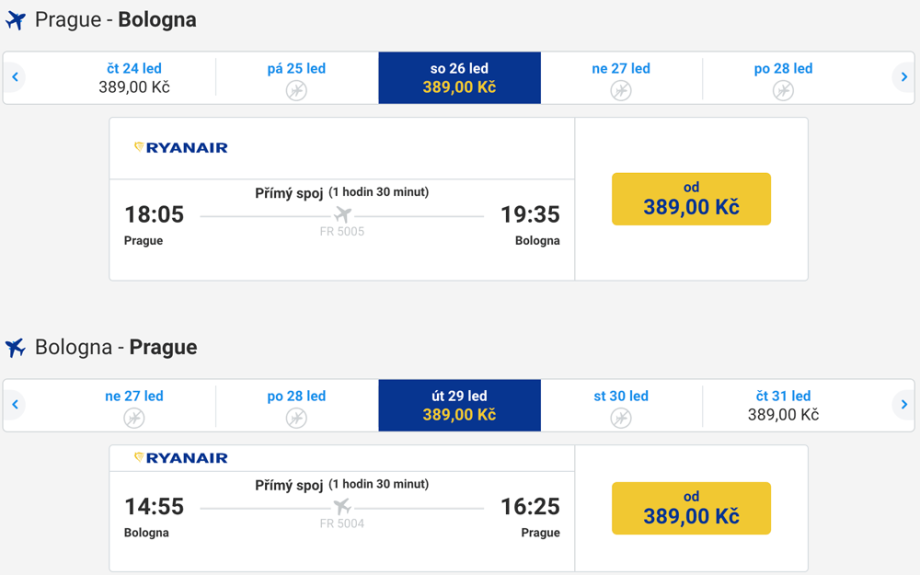Show earlier outbound dates with left arrow
920x575 pixels.
(x=15, y=77)
